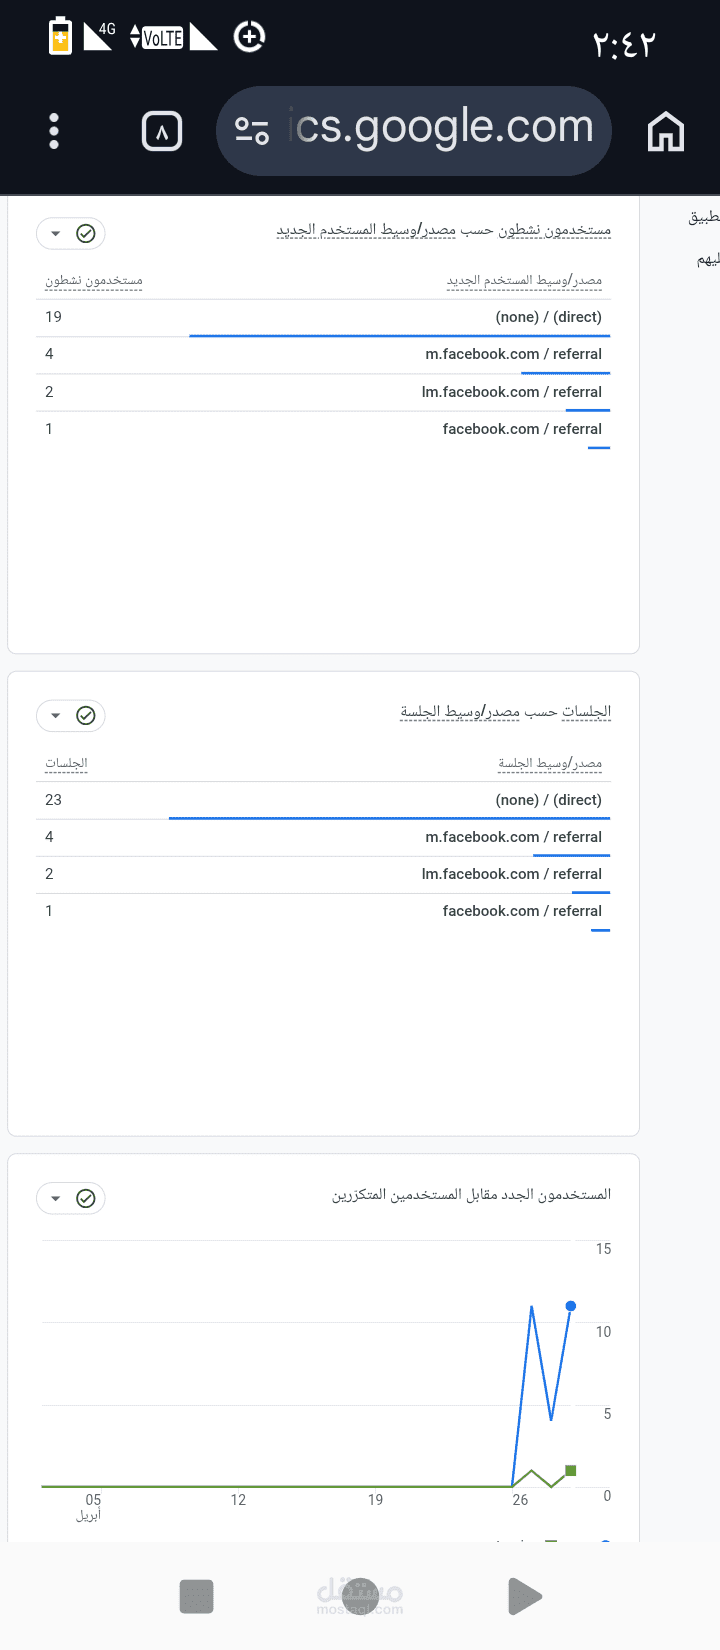Open the tab switcher showing 8 tabs
The height and width of the screenshot is (1650, 720).
click(162, 131)
